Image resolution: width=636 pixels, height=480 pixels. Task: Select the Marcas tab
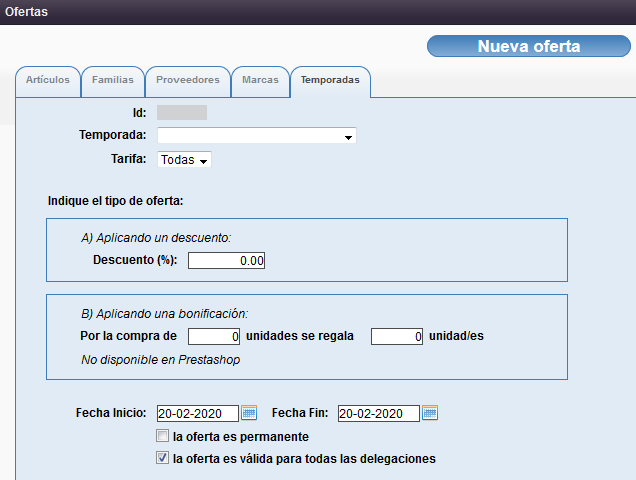pyautogui.click(x=260, y=80)
